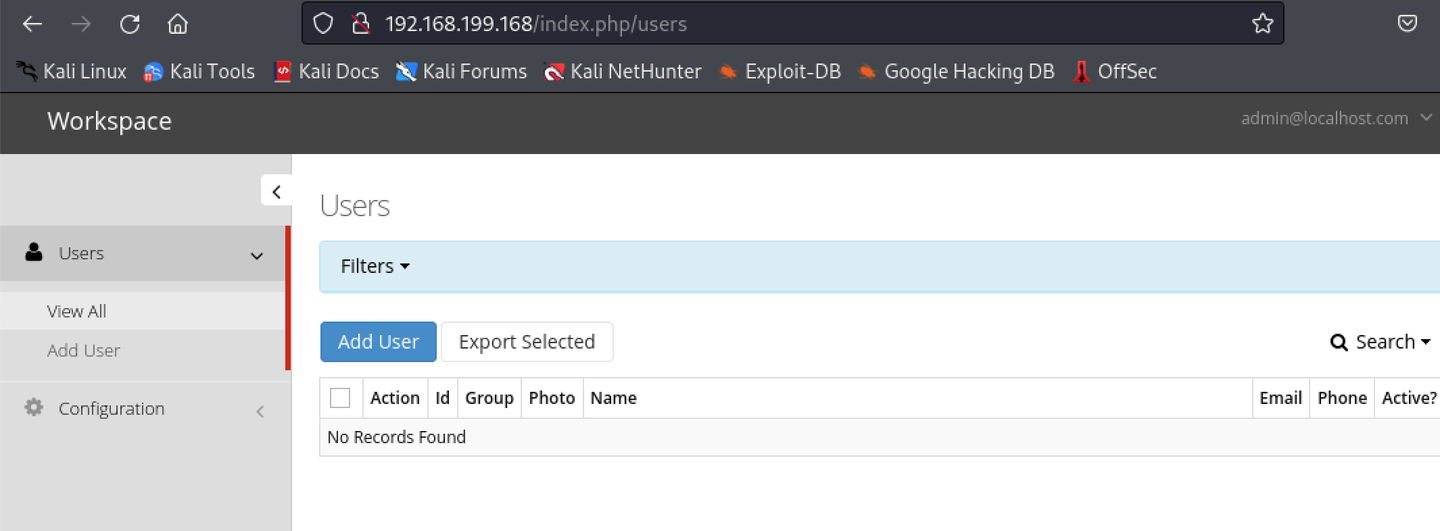Screen dimensions: 1440x531
Task: Open the admin@localhost.com account menu
Action: 1336,119
